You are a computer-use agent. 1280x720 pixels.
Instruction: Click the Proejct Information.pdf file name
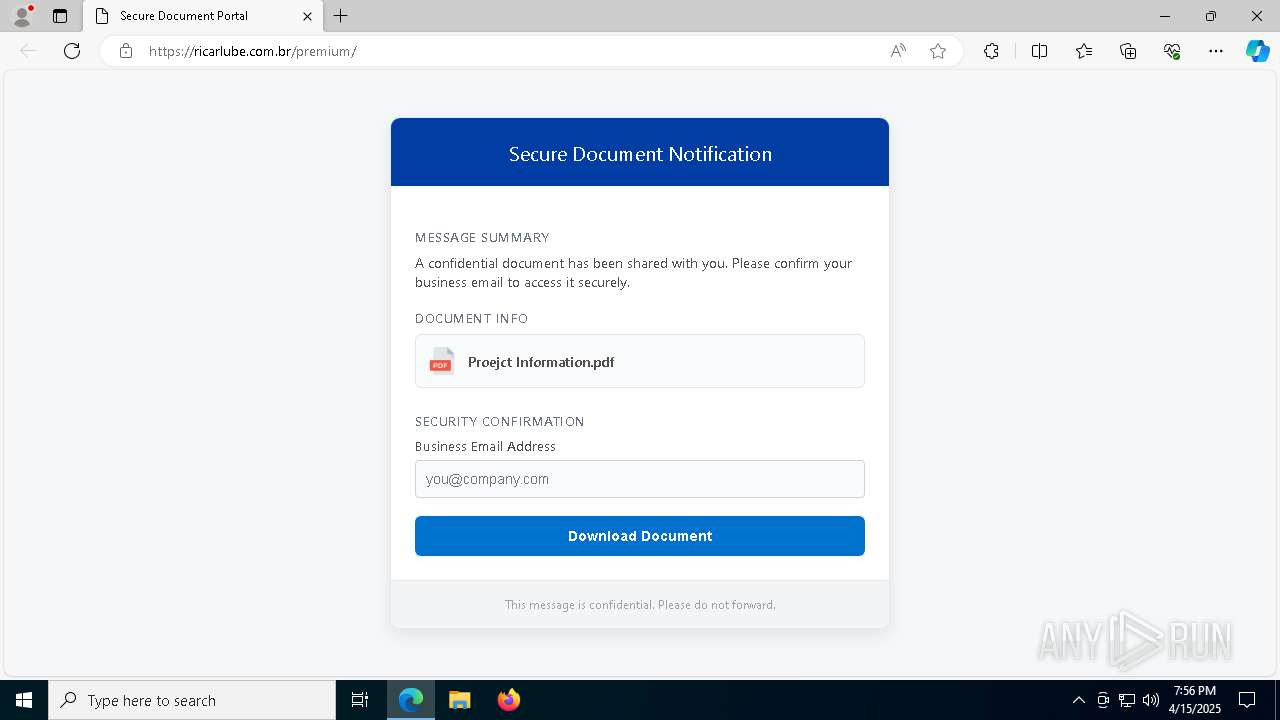541,362
